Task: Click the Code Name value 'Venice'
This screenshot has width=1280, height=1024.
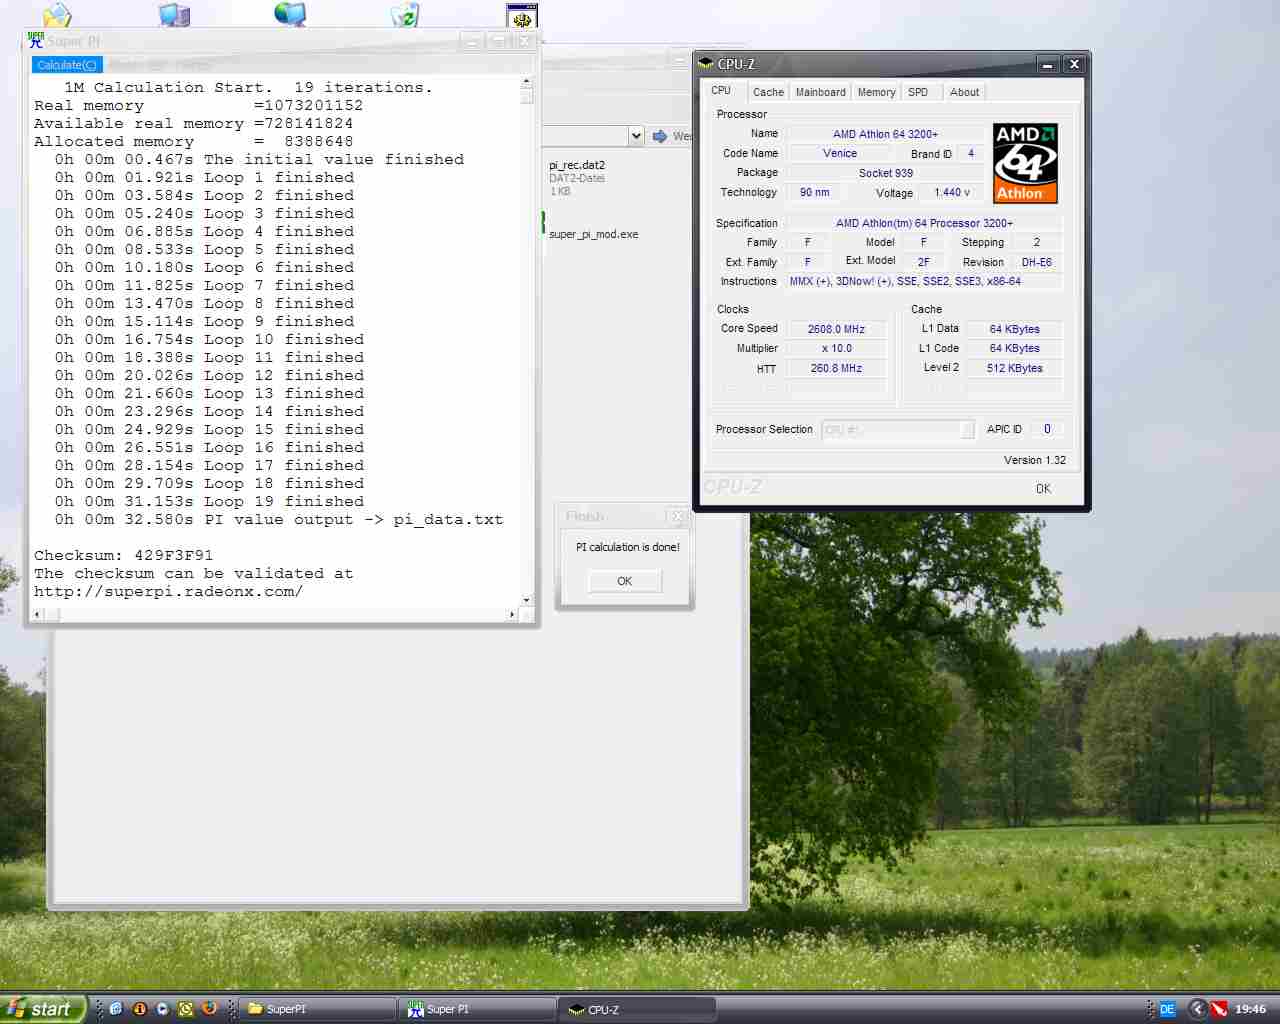Action: tap(840, 154)
